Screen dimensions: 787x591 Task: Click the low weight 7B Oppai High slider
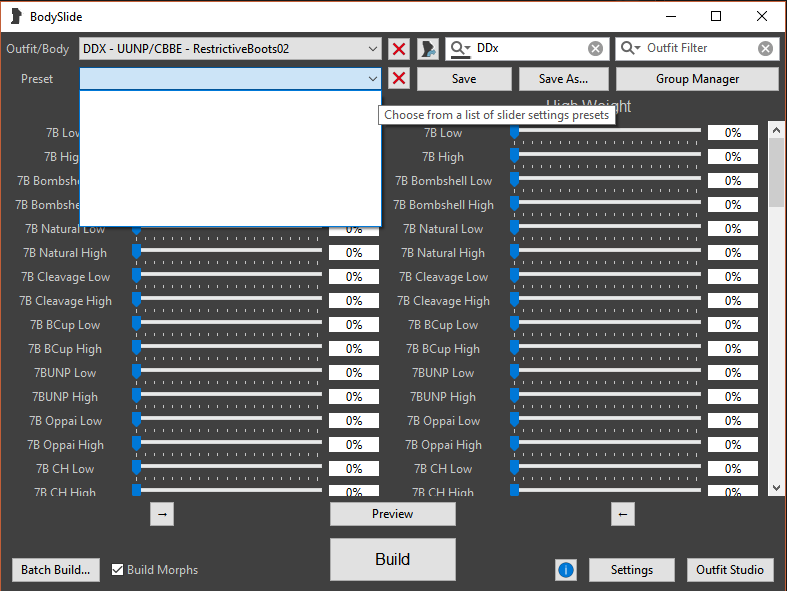pos(227,445)
